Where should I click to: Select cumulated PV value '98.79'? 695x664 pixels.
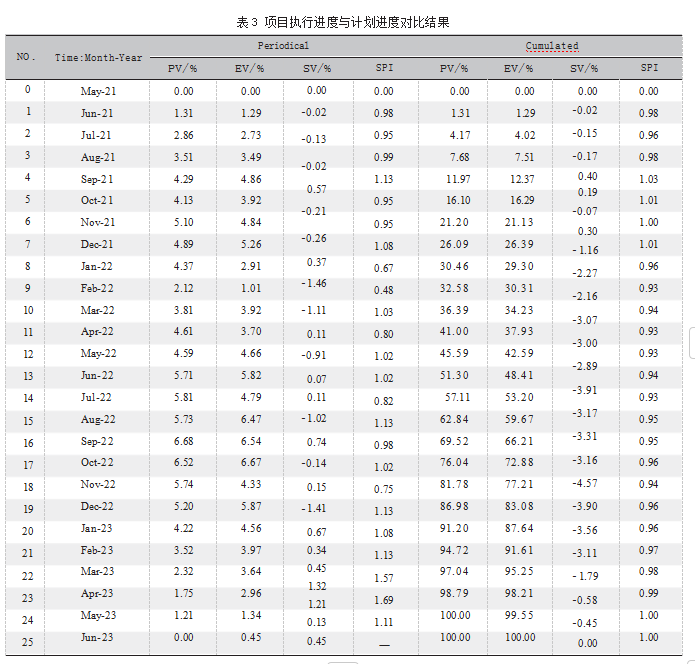pos(454,593)
